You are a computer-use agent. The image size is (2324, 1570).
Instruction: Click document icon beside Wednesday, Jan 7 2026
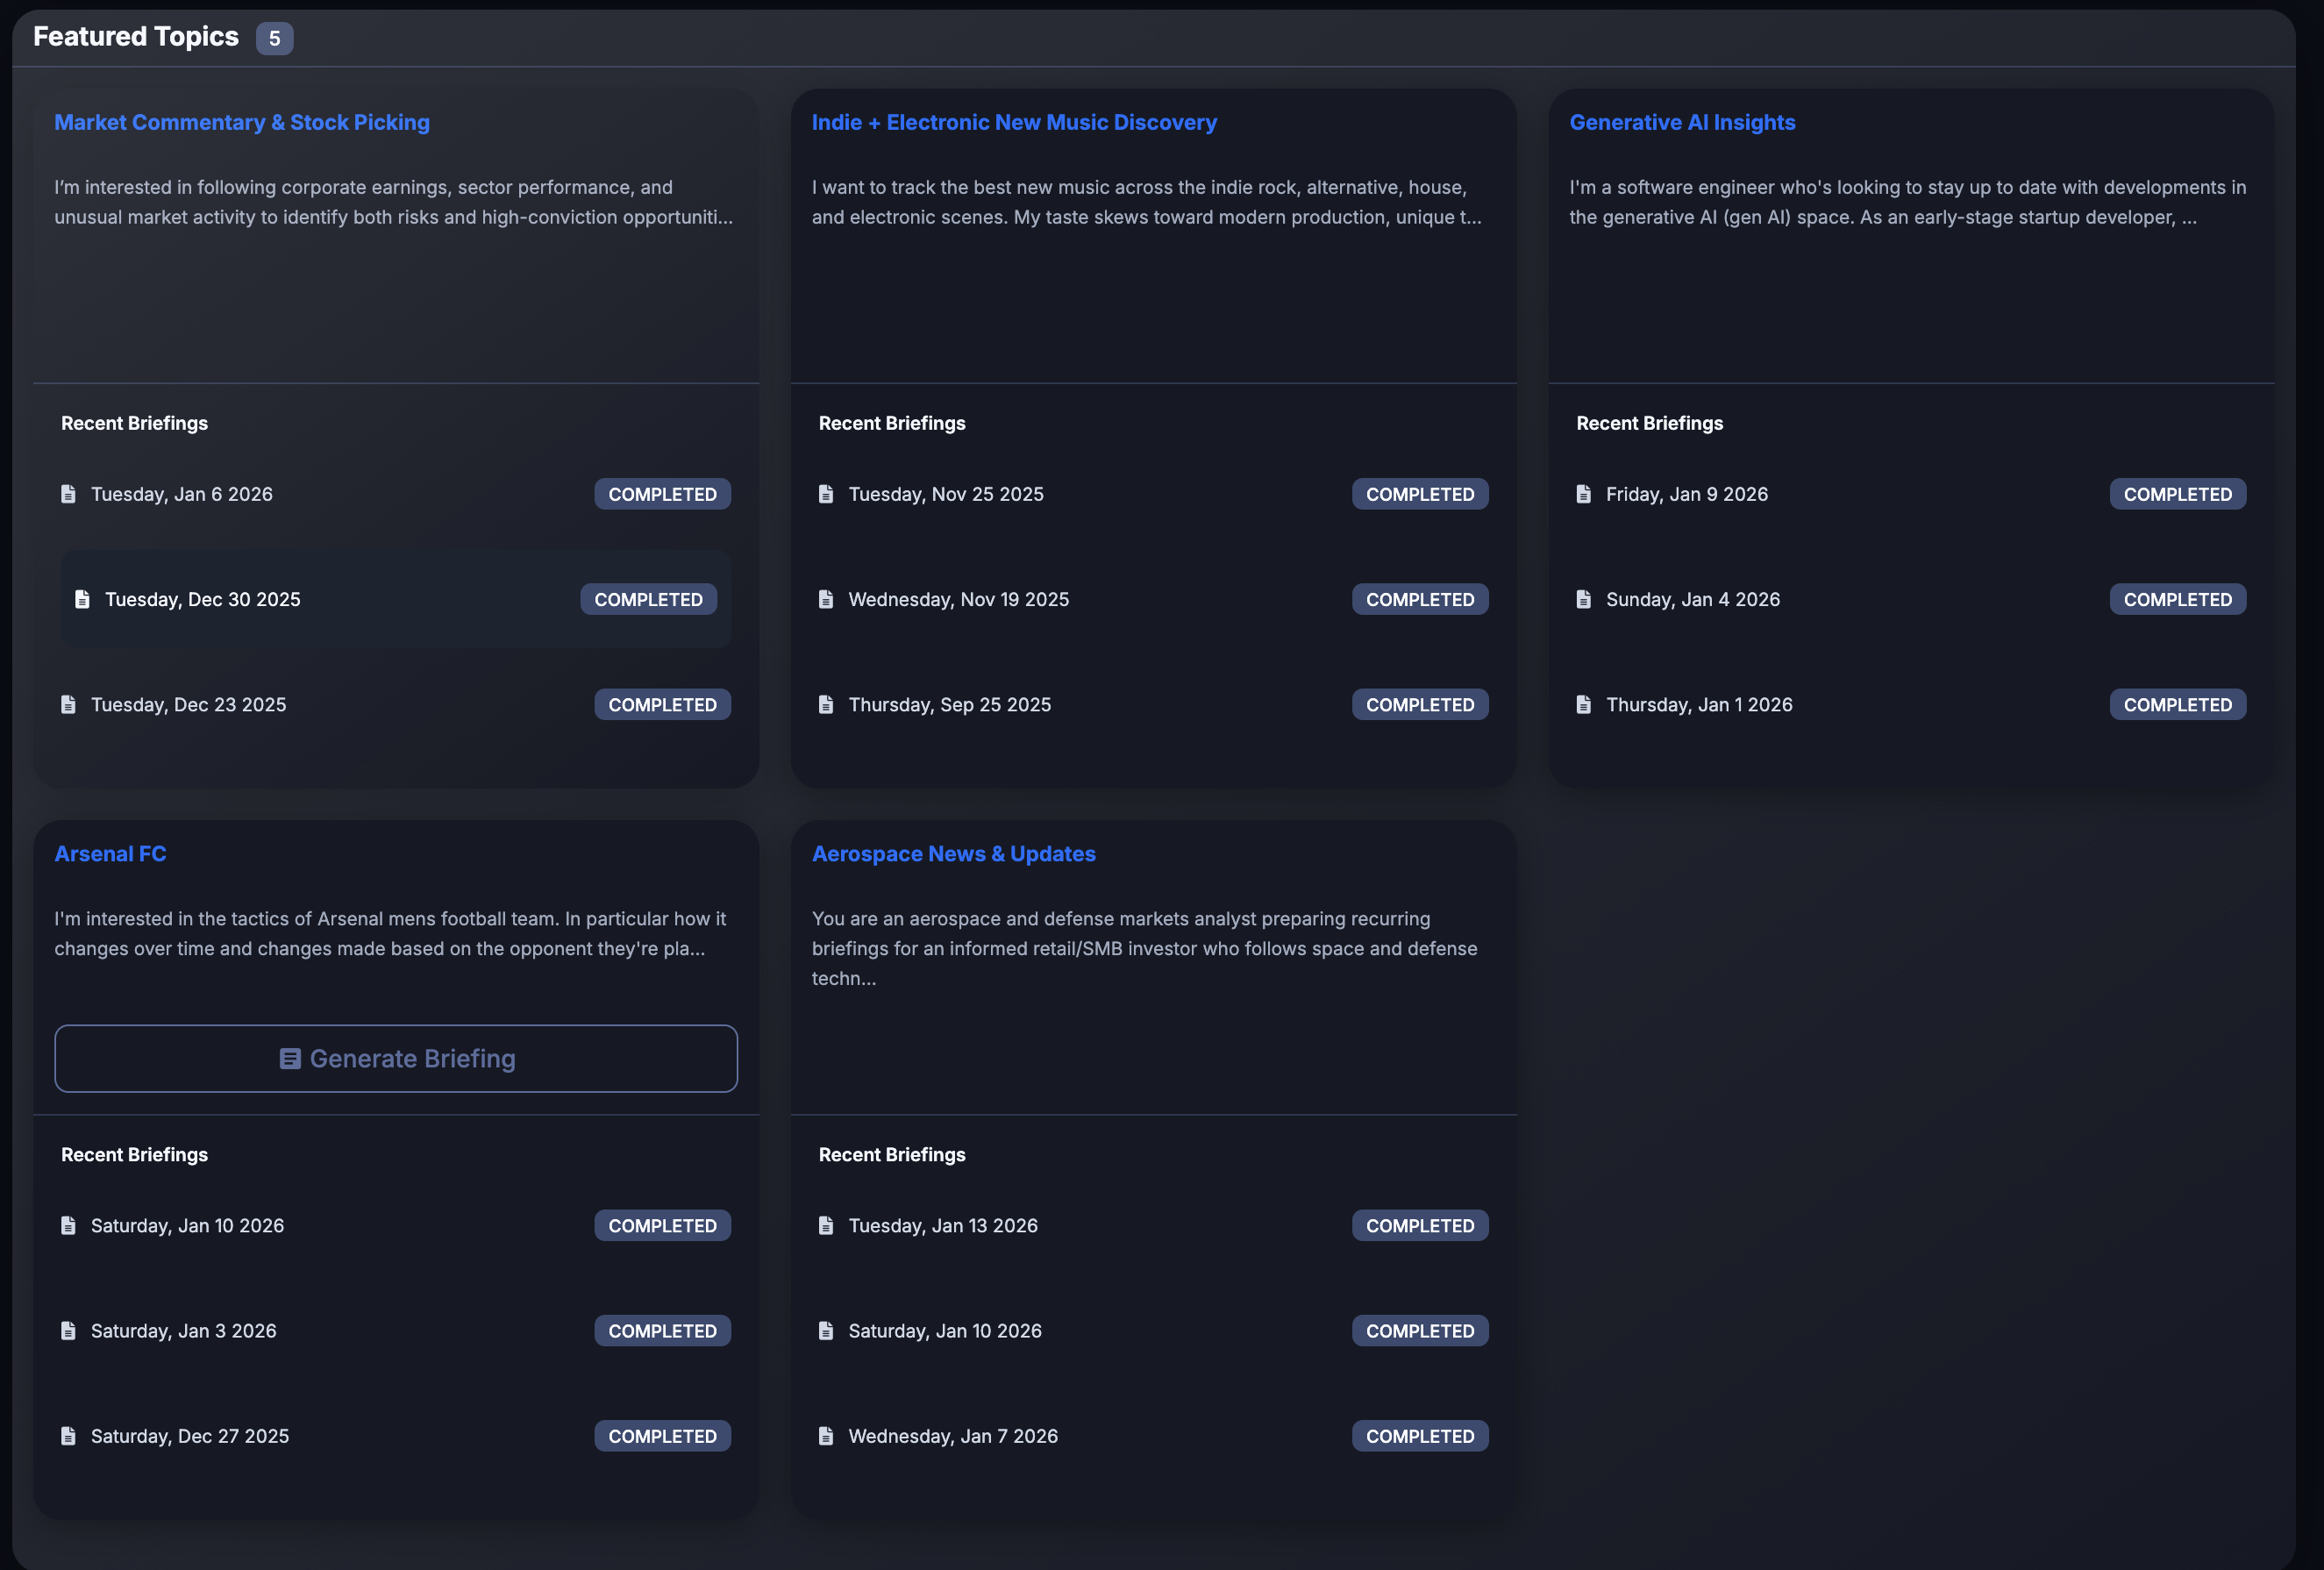[x=826, y=1436]
